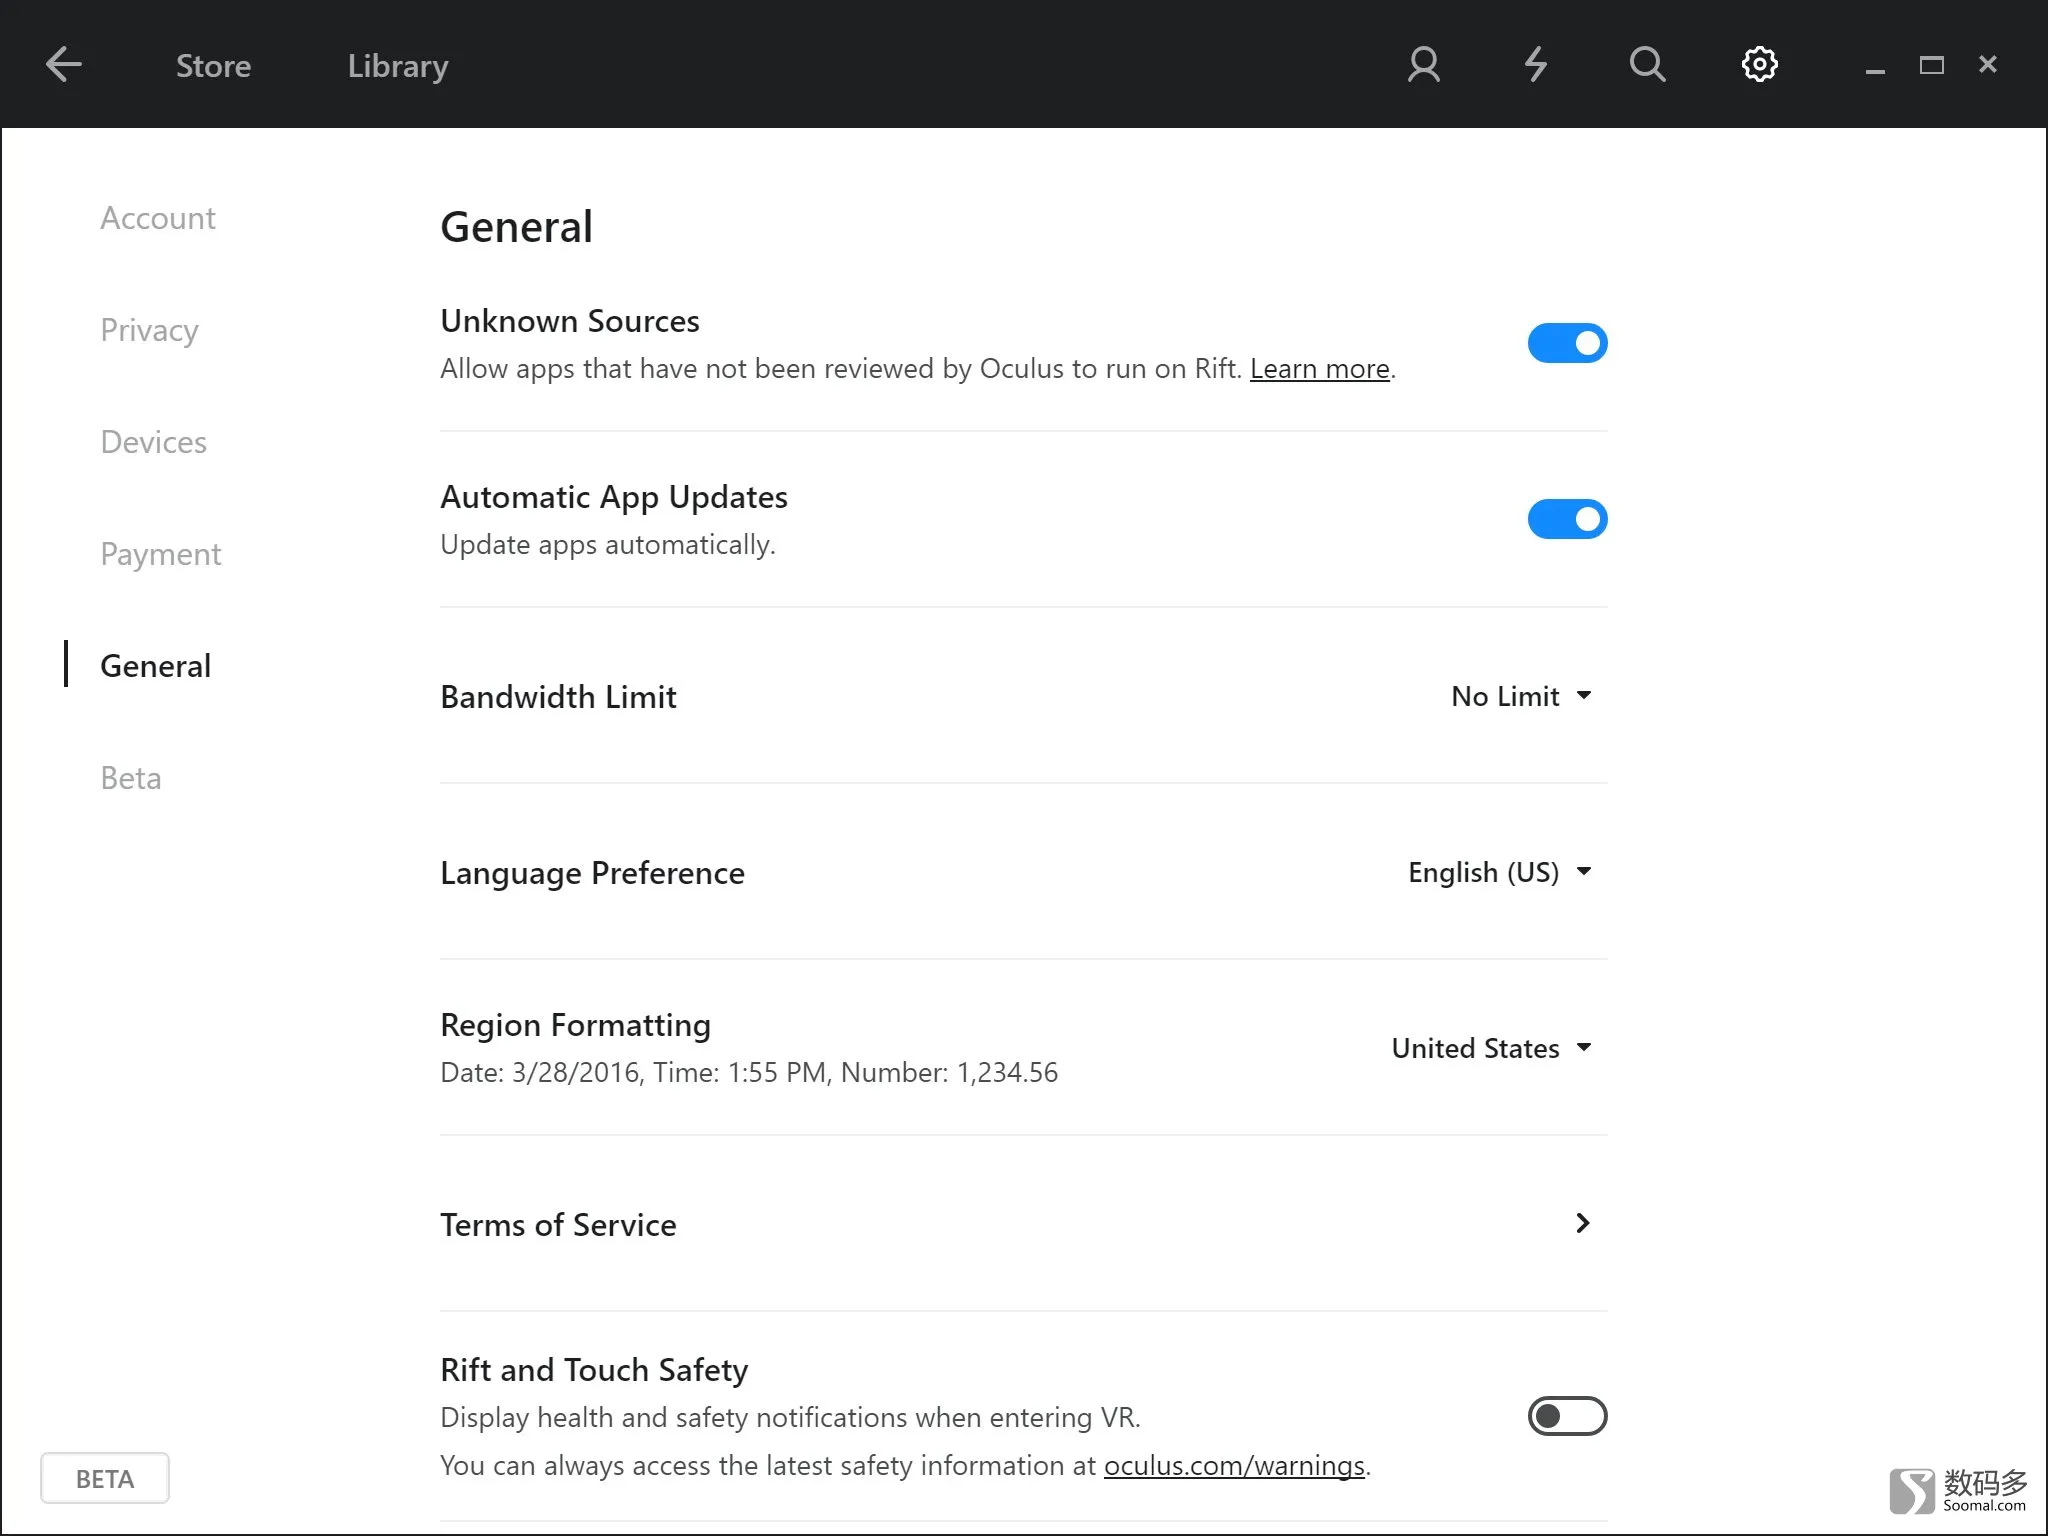This screenshot has width=2048, height=1536.
Task: Disable Automatic App Updates switch
Action: [x=1567, y=519]
